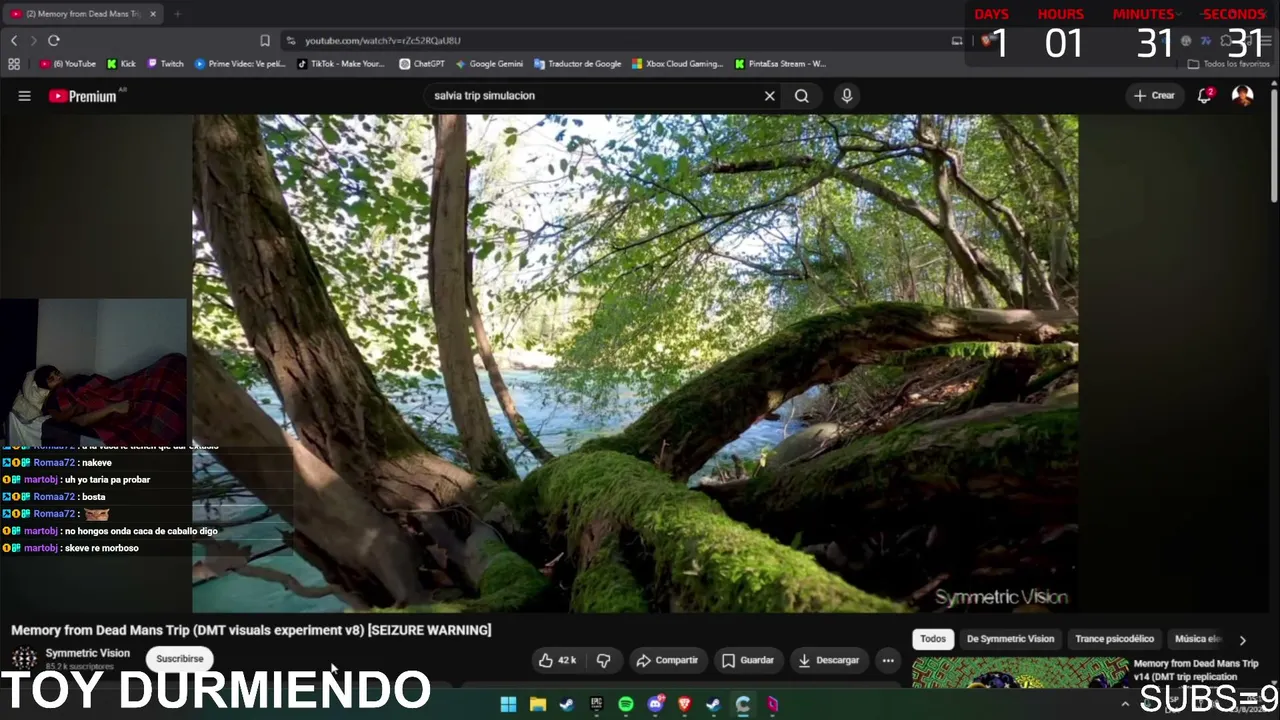Run search with the magnifier button

coord(802,96)
